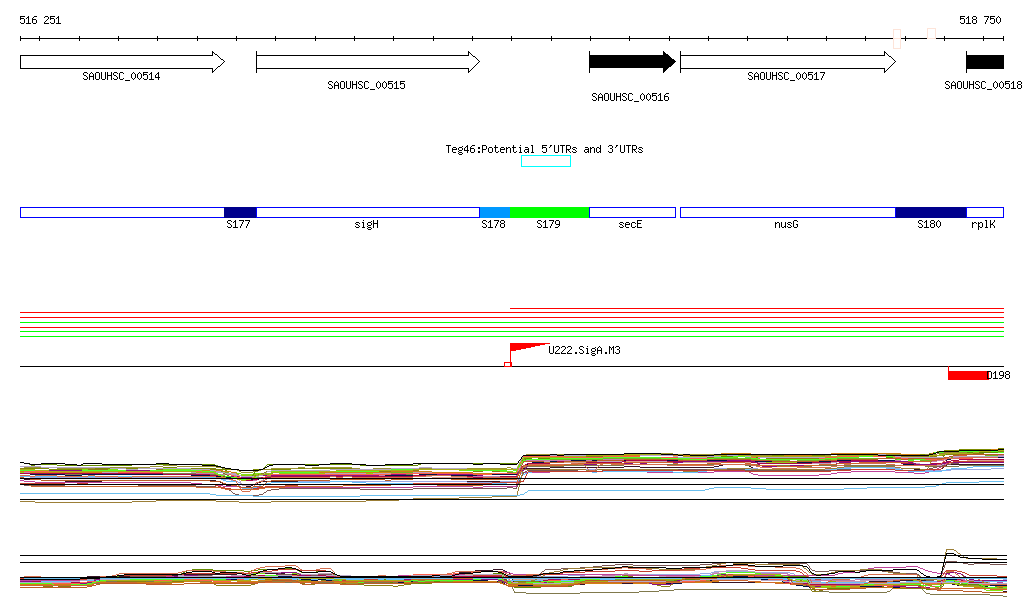Screen dimensions: 1024x611
Task: Select the sigH segment bar
Action: click(367, 212)
